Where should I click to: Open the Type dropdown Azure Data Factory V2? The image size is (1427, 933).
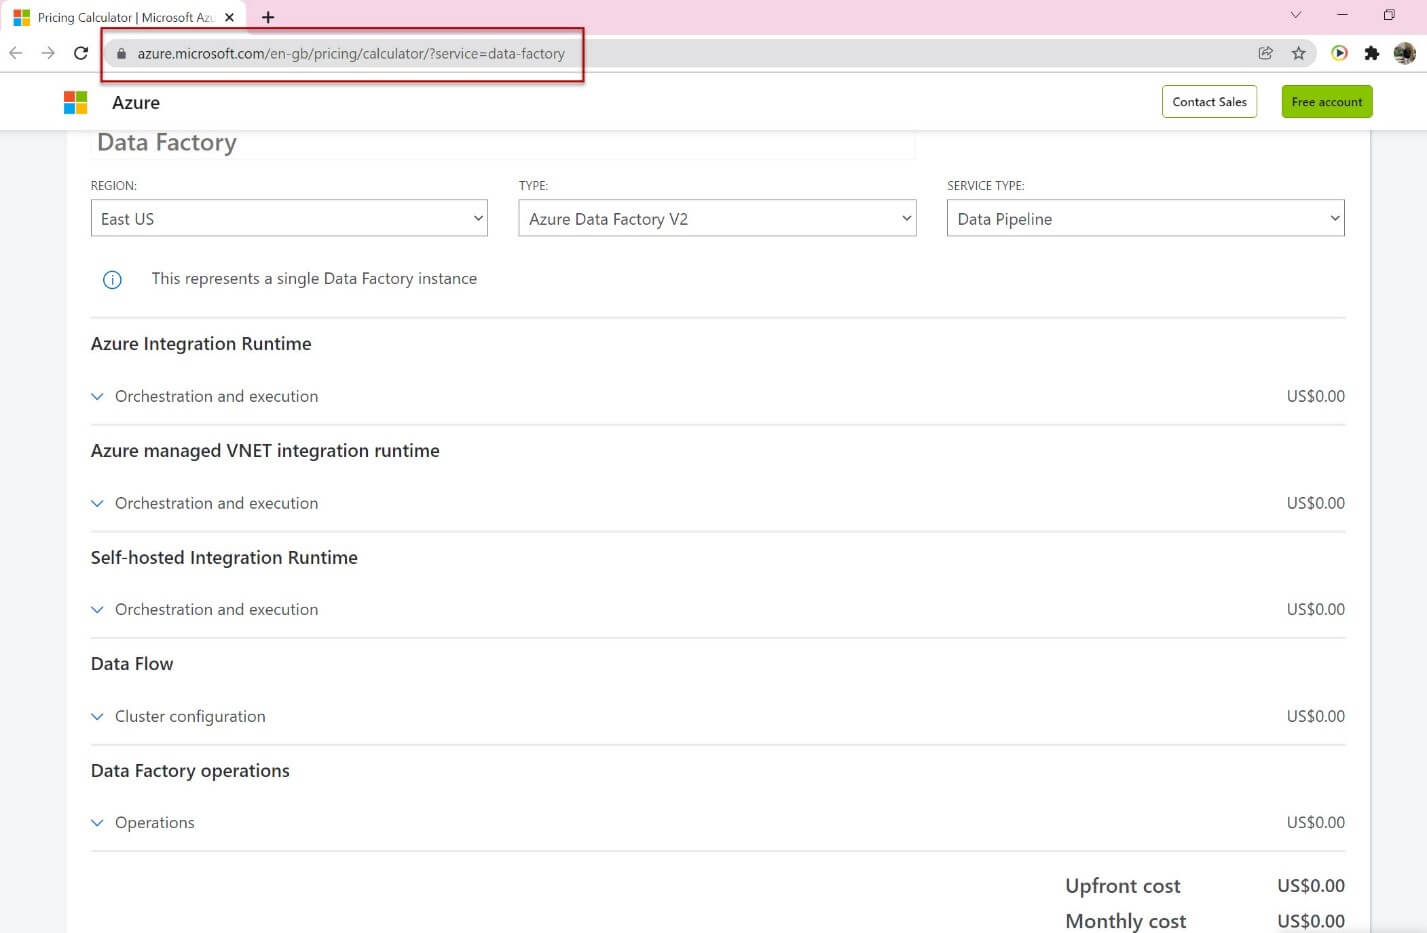tap(717, 219)
